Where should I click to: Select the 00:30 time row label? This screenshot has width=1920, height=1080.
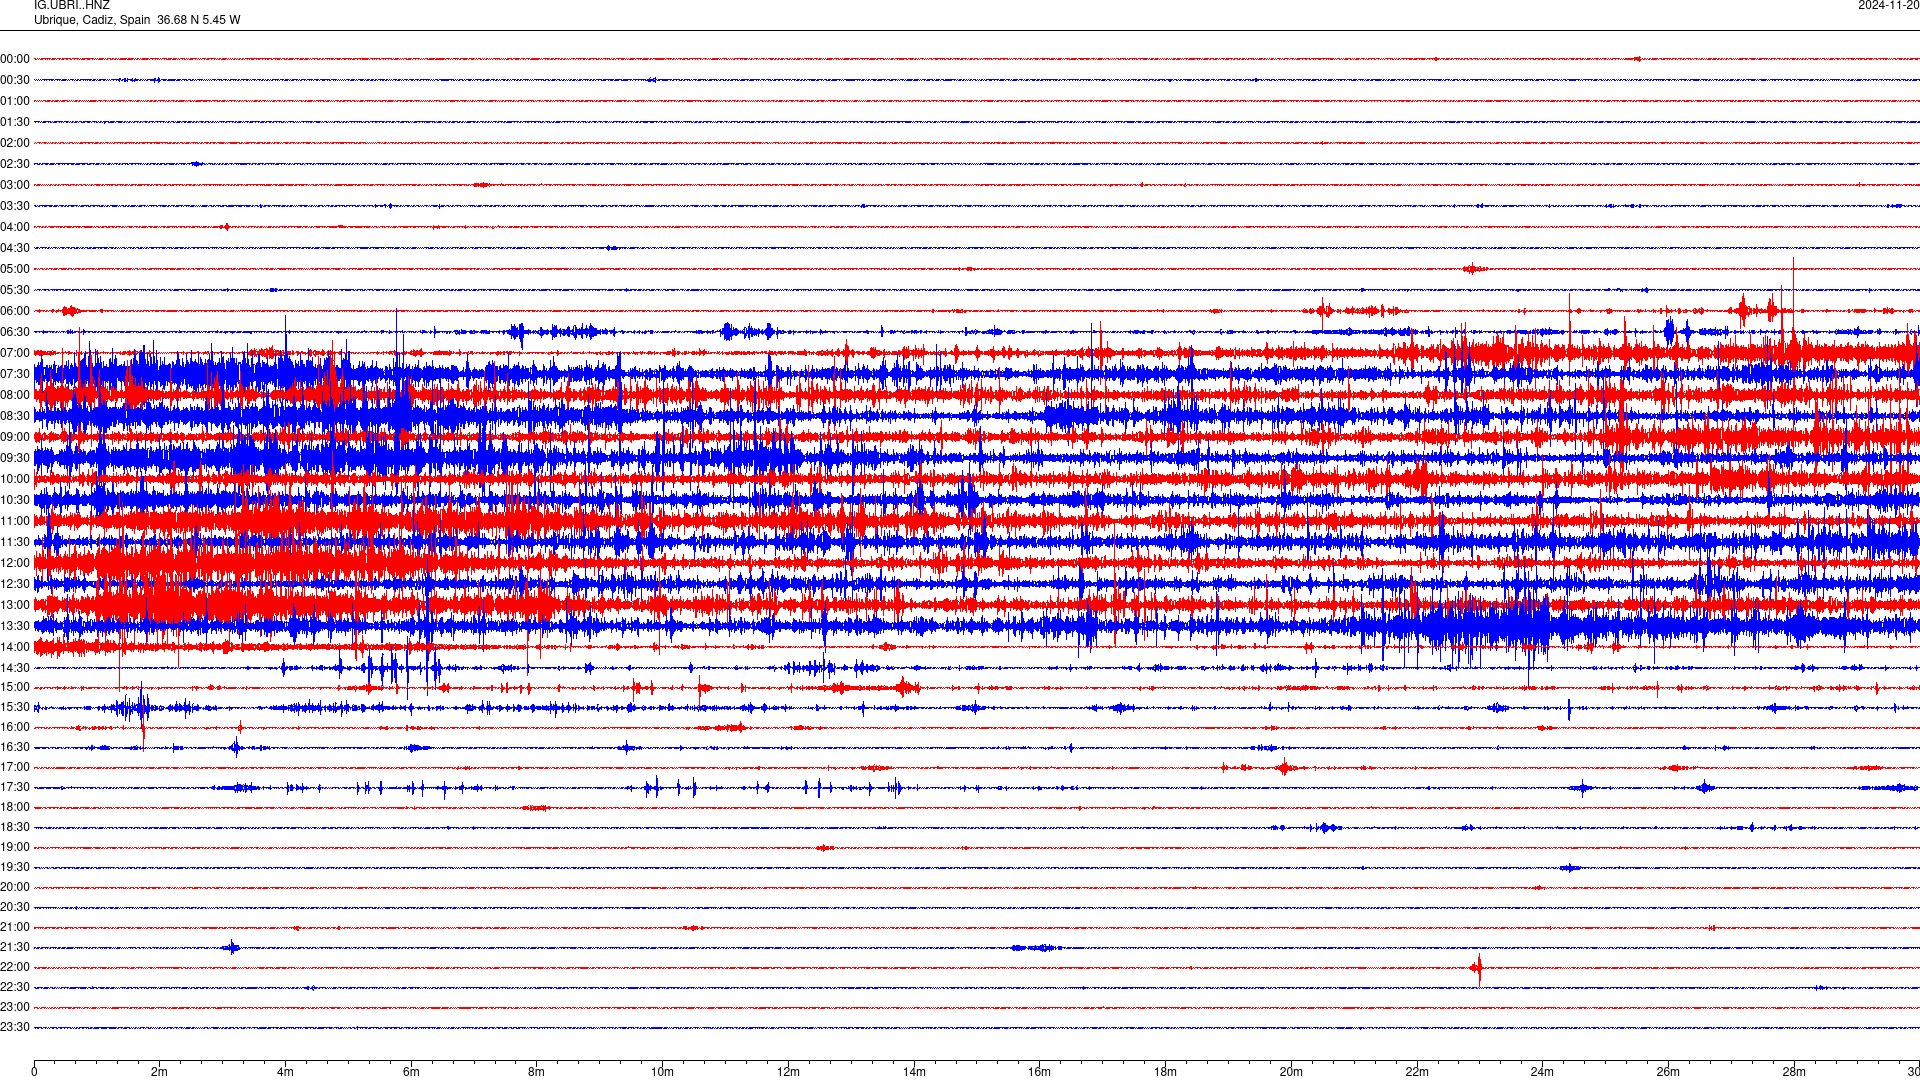point(15,80)
